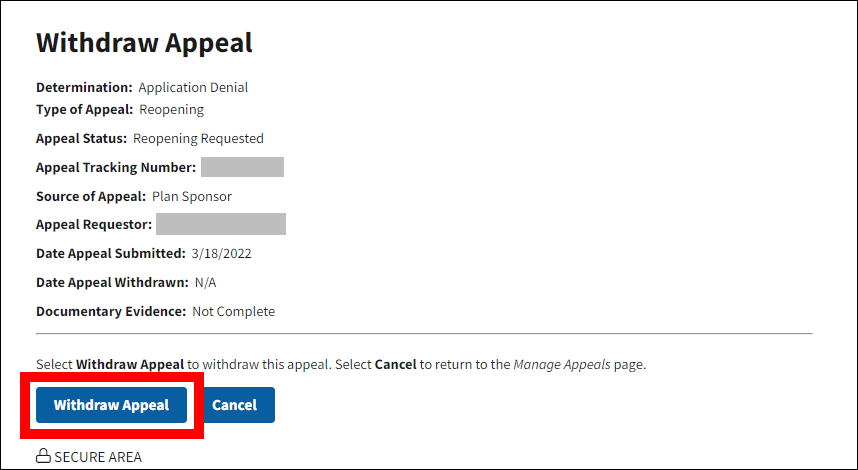This screenshot has height=470, width=858.
Task: Select the Appeal Status label
Action: 81,138
